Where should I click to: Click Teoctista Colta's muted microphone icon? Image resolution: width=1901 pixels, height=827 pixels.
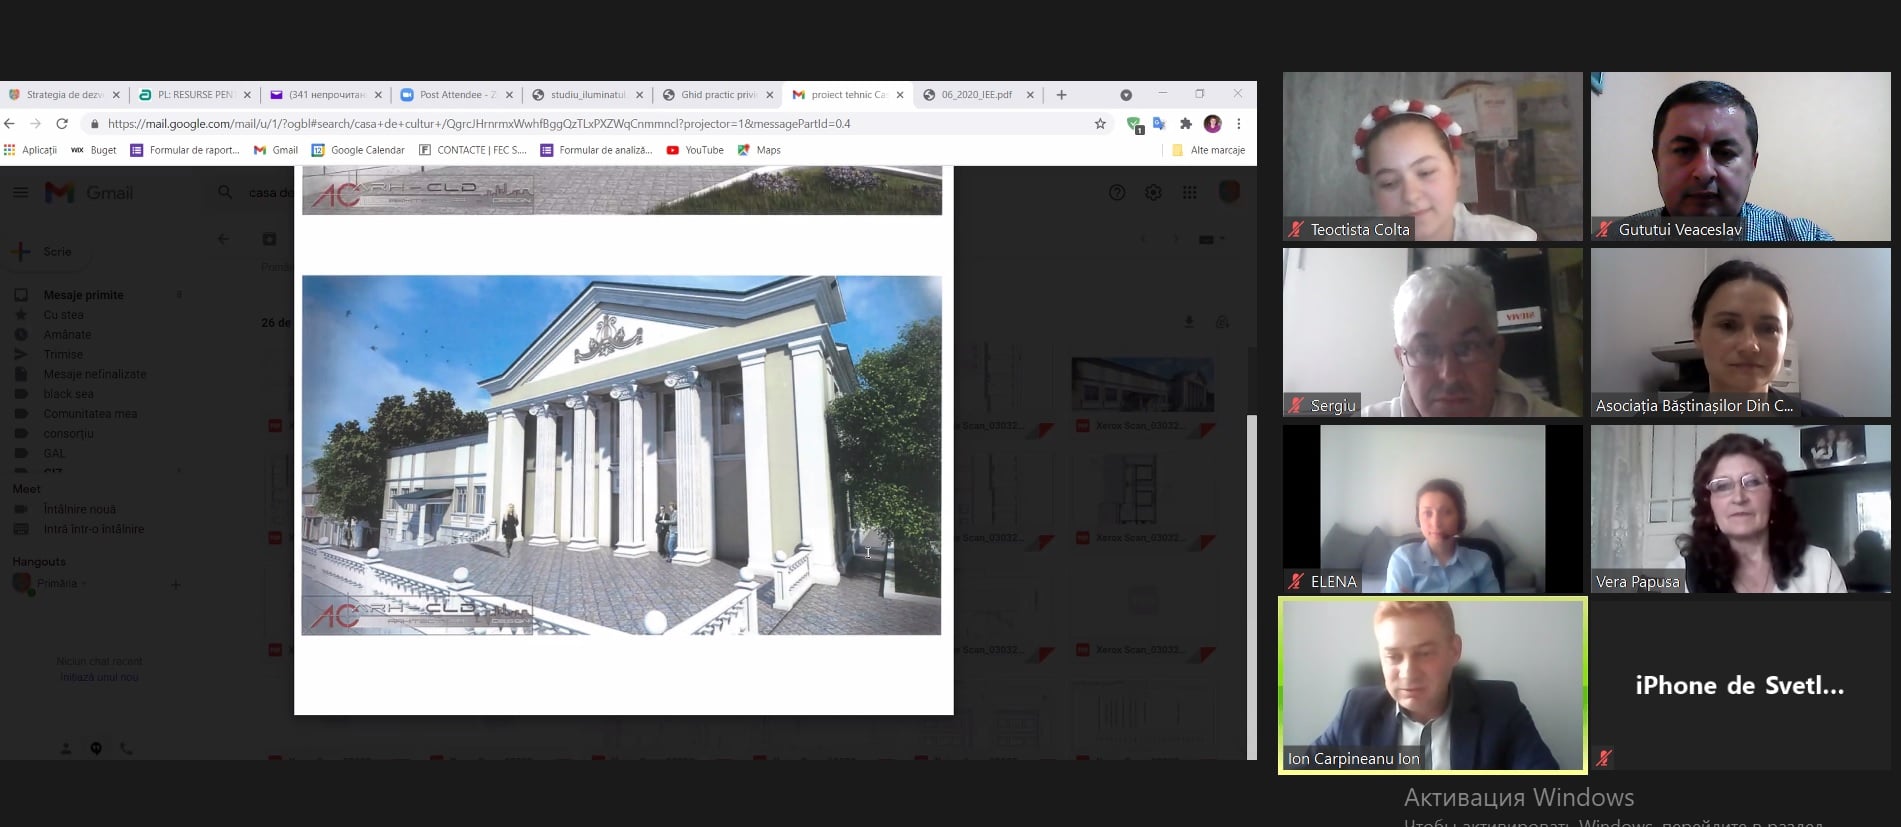tap(1296, 230)
